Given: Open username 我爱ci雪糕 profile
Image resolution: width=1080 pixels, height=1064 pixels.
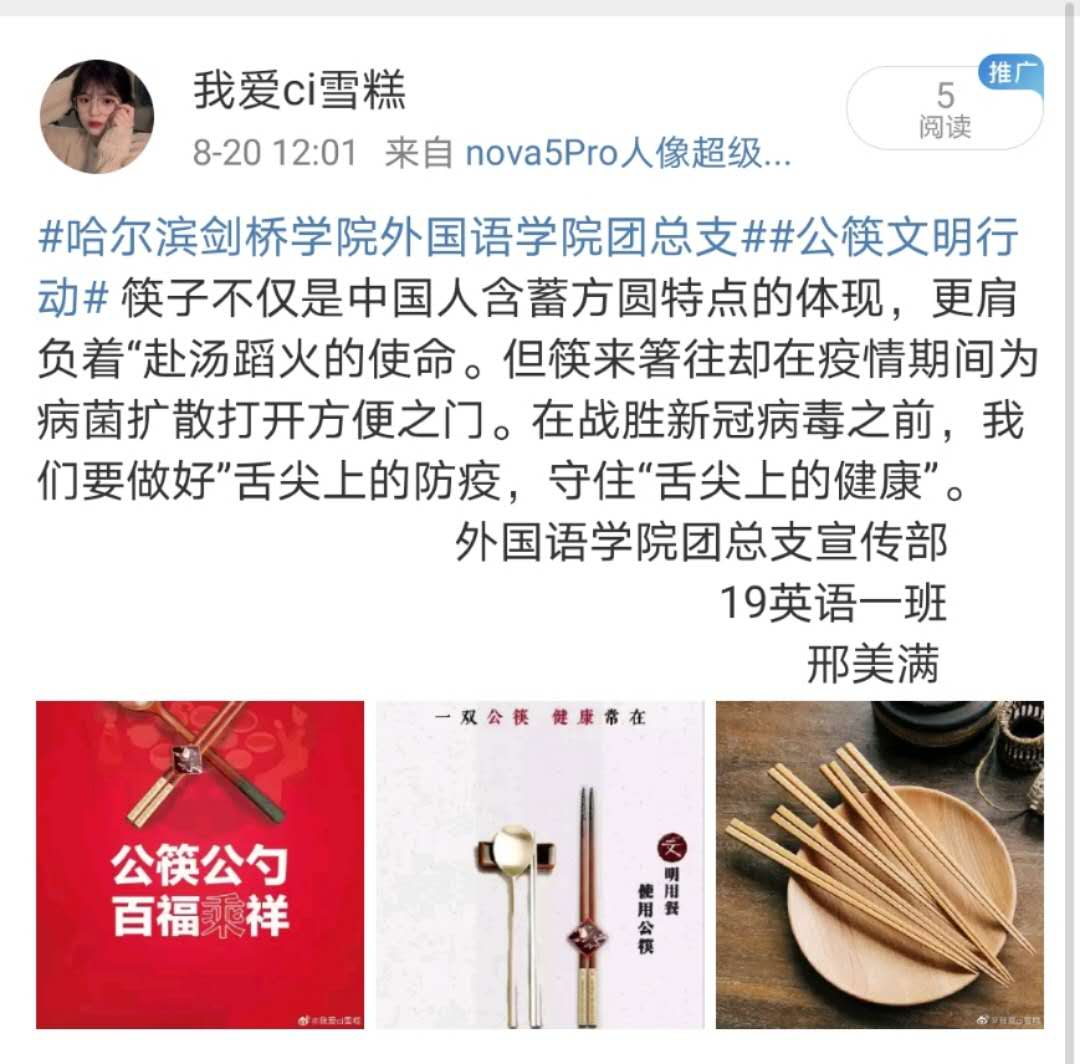Looking at the screenshot, I should [x=300, y=90].
